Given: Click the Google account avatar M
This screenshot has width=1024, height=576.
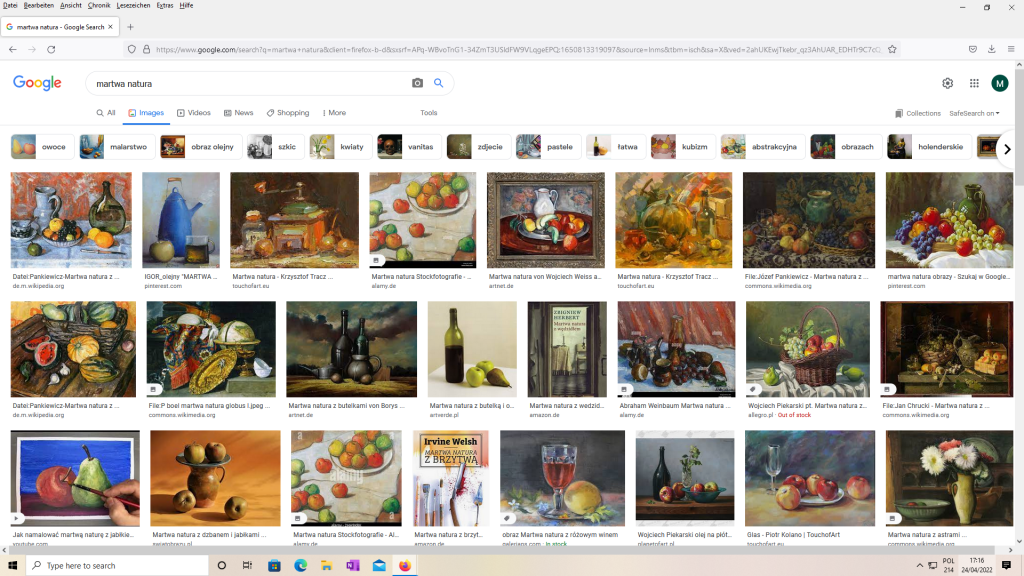Looking at the screenshot, I should (x=999, y=83).
